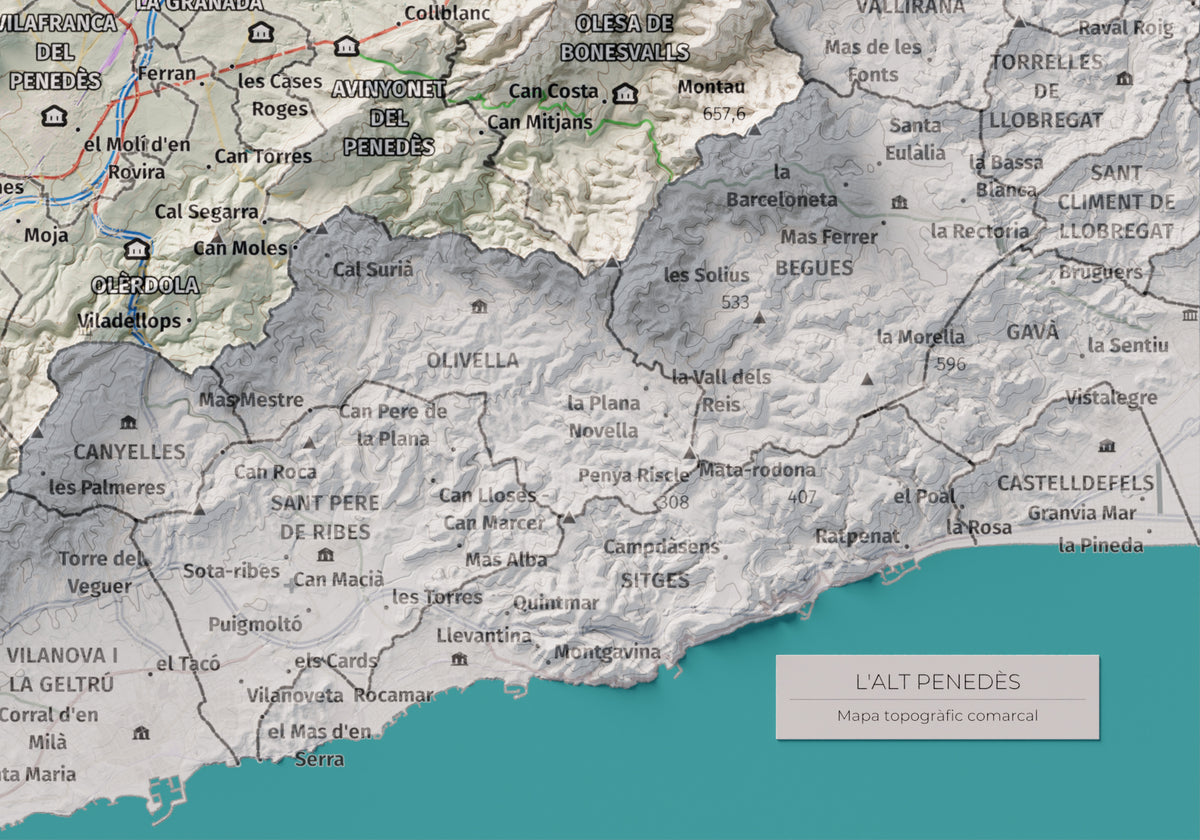
Task: Click the Campdàsens label
Action: [x=661, y=547]
